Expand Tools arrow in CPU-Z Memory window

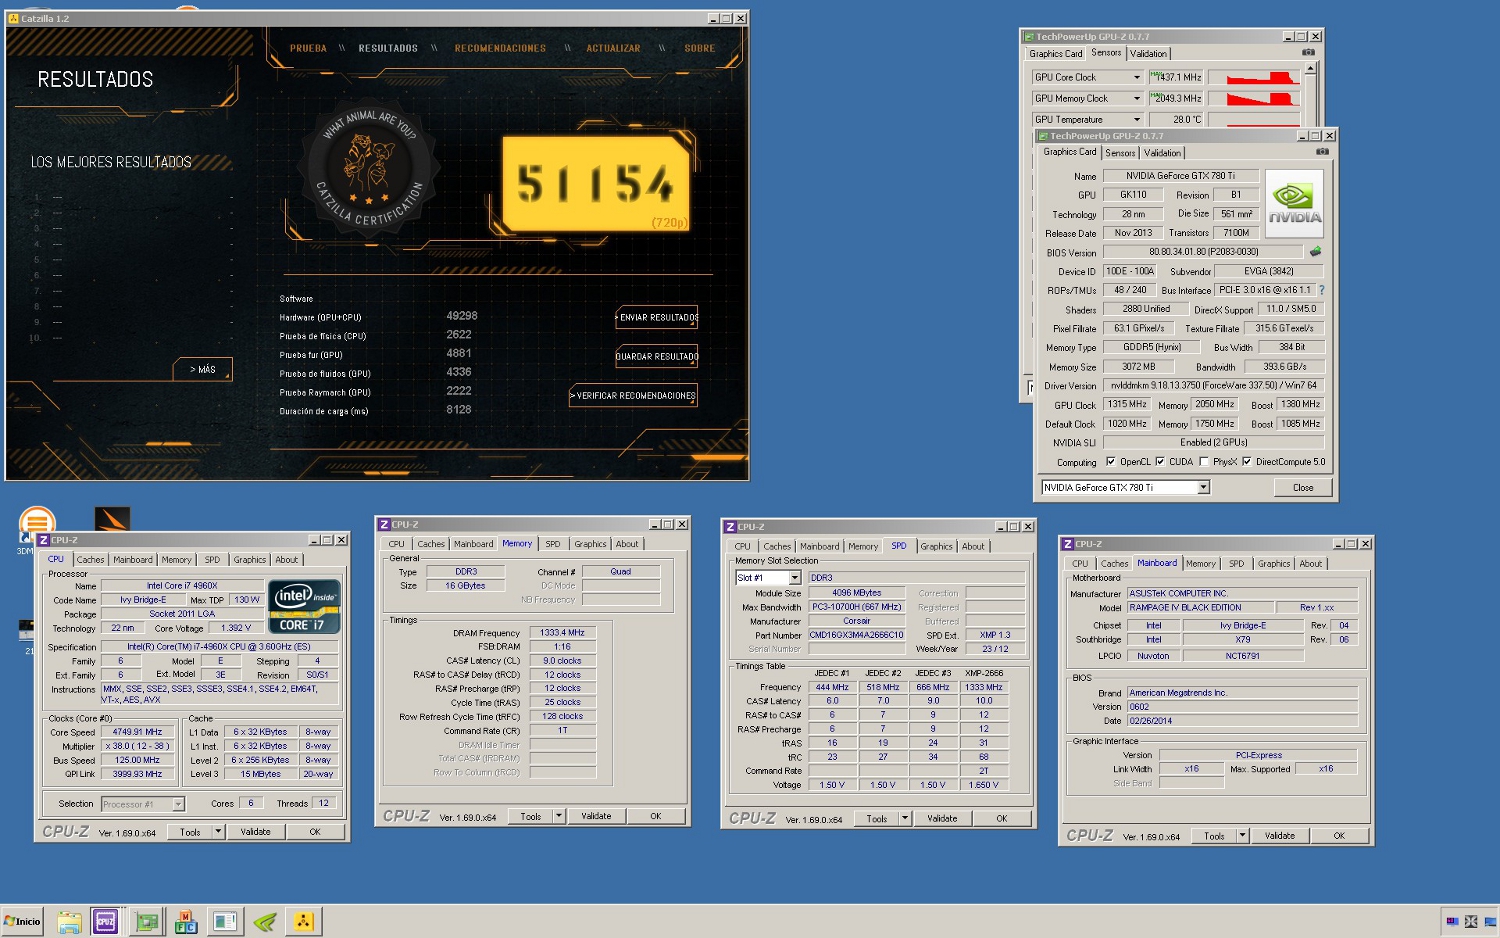coord(559,816)
